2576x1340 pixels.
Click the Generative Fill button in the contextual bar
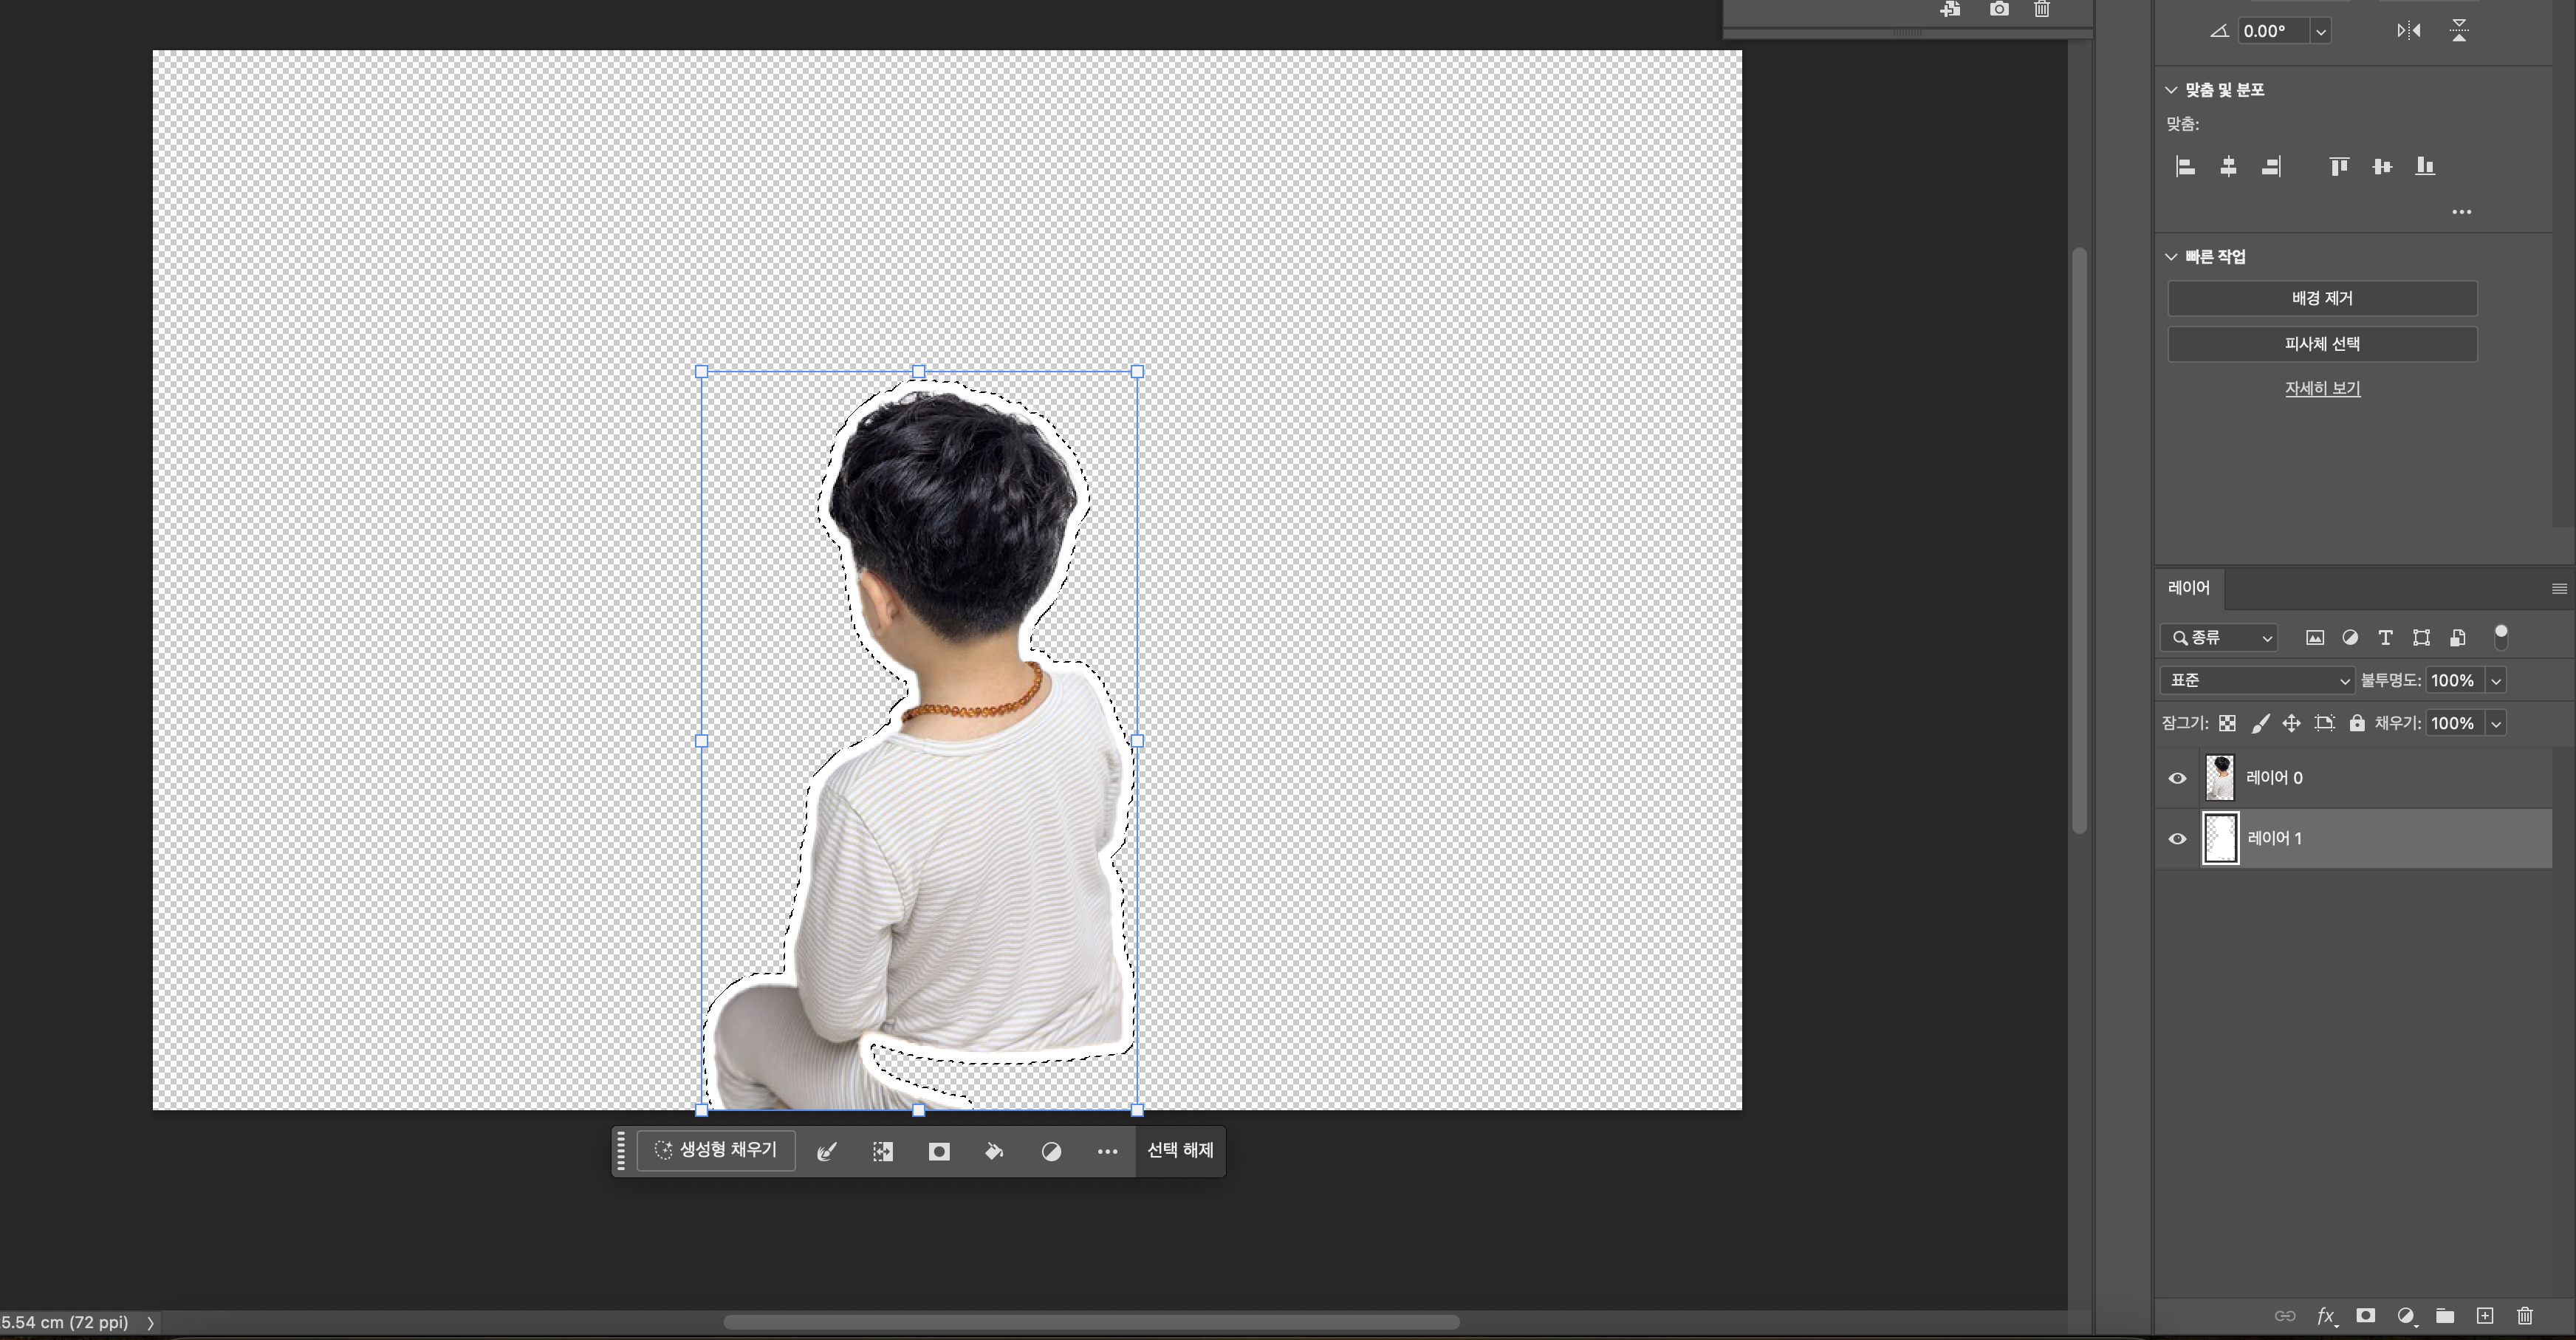(716, 1150)
